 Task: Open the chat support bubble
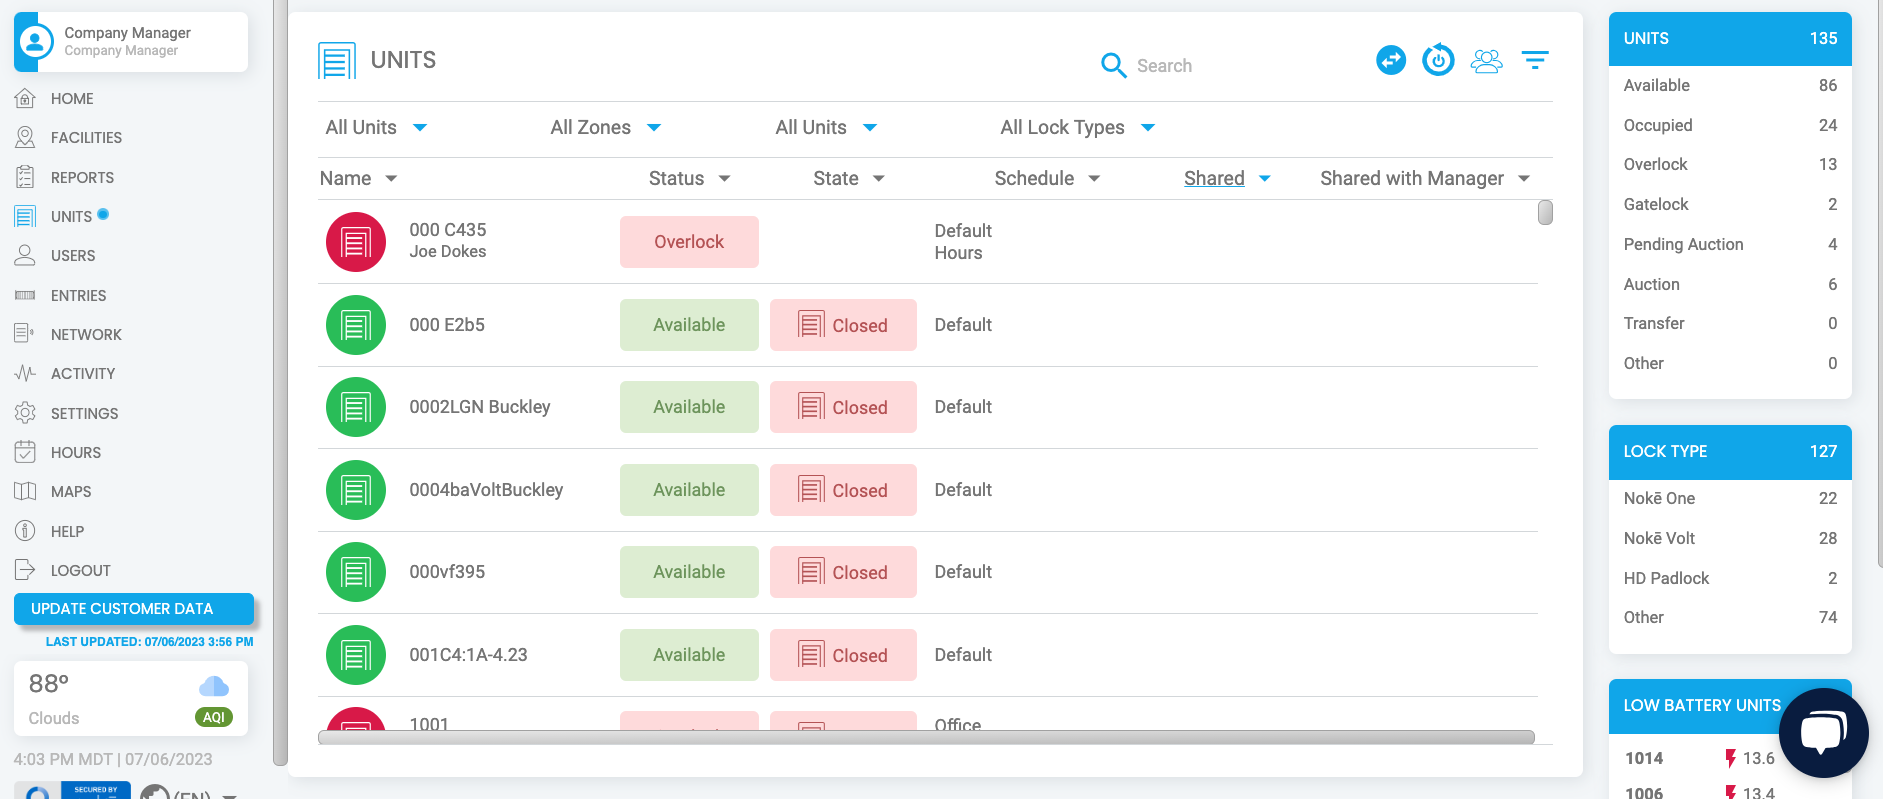point(1823,732)
